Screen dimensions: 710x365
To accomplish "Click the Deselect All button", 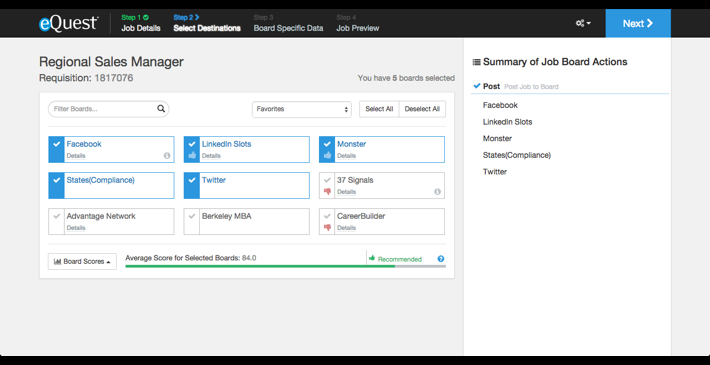I will (422, 109).
